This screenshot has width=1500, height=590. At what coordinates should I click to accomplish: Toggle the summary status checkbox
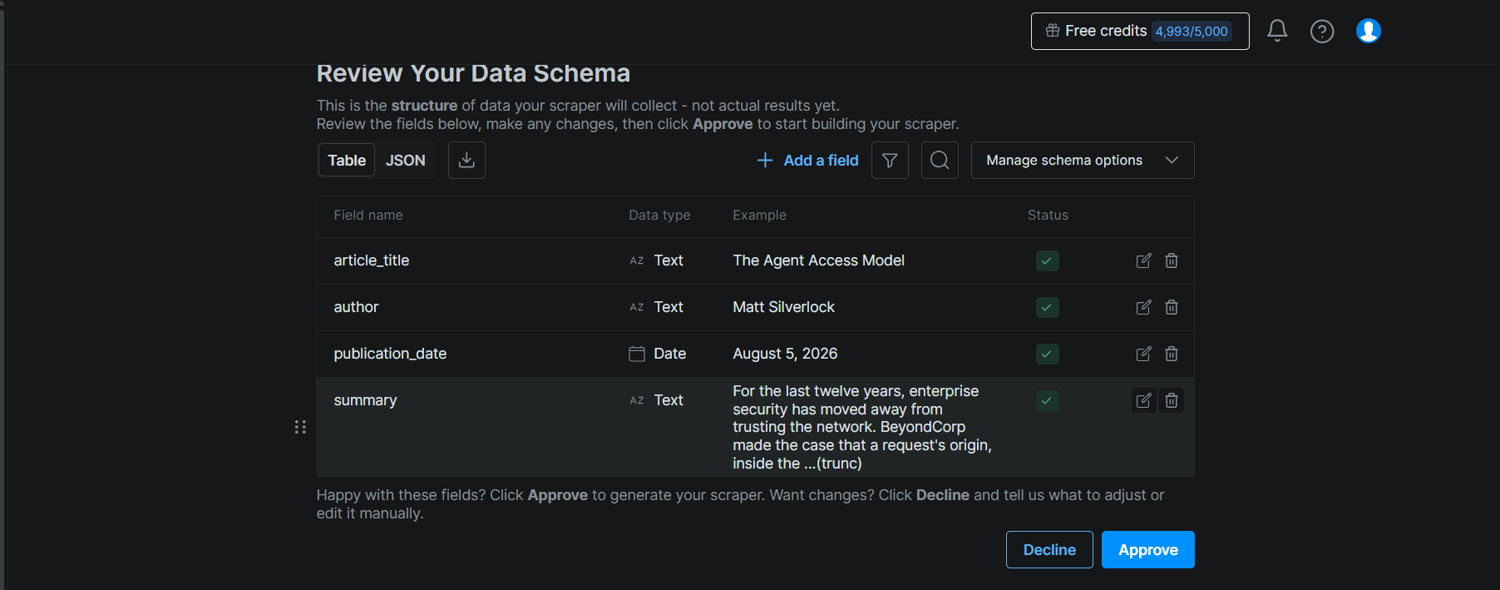1047,400
